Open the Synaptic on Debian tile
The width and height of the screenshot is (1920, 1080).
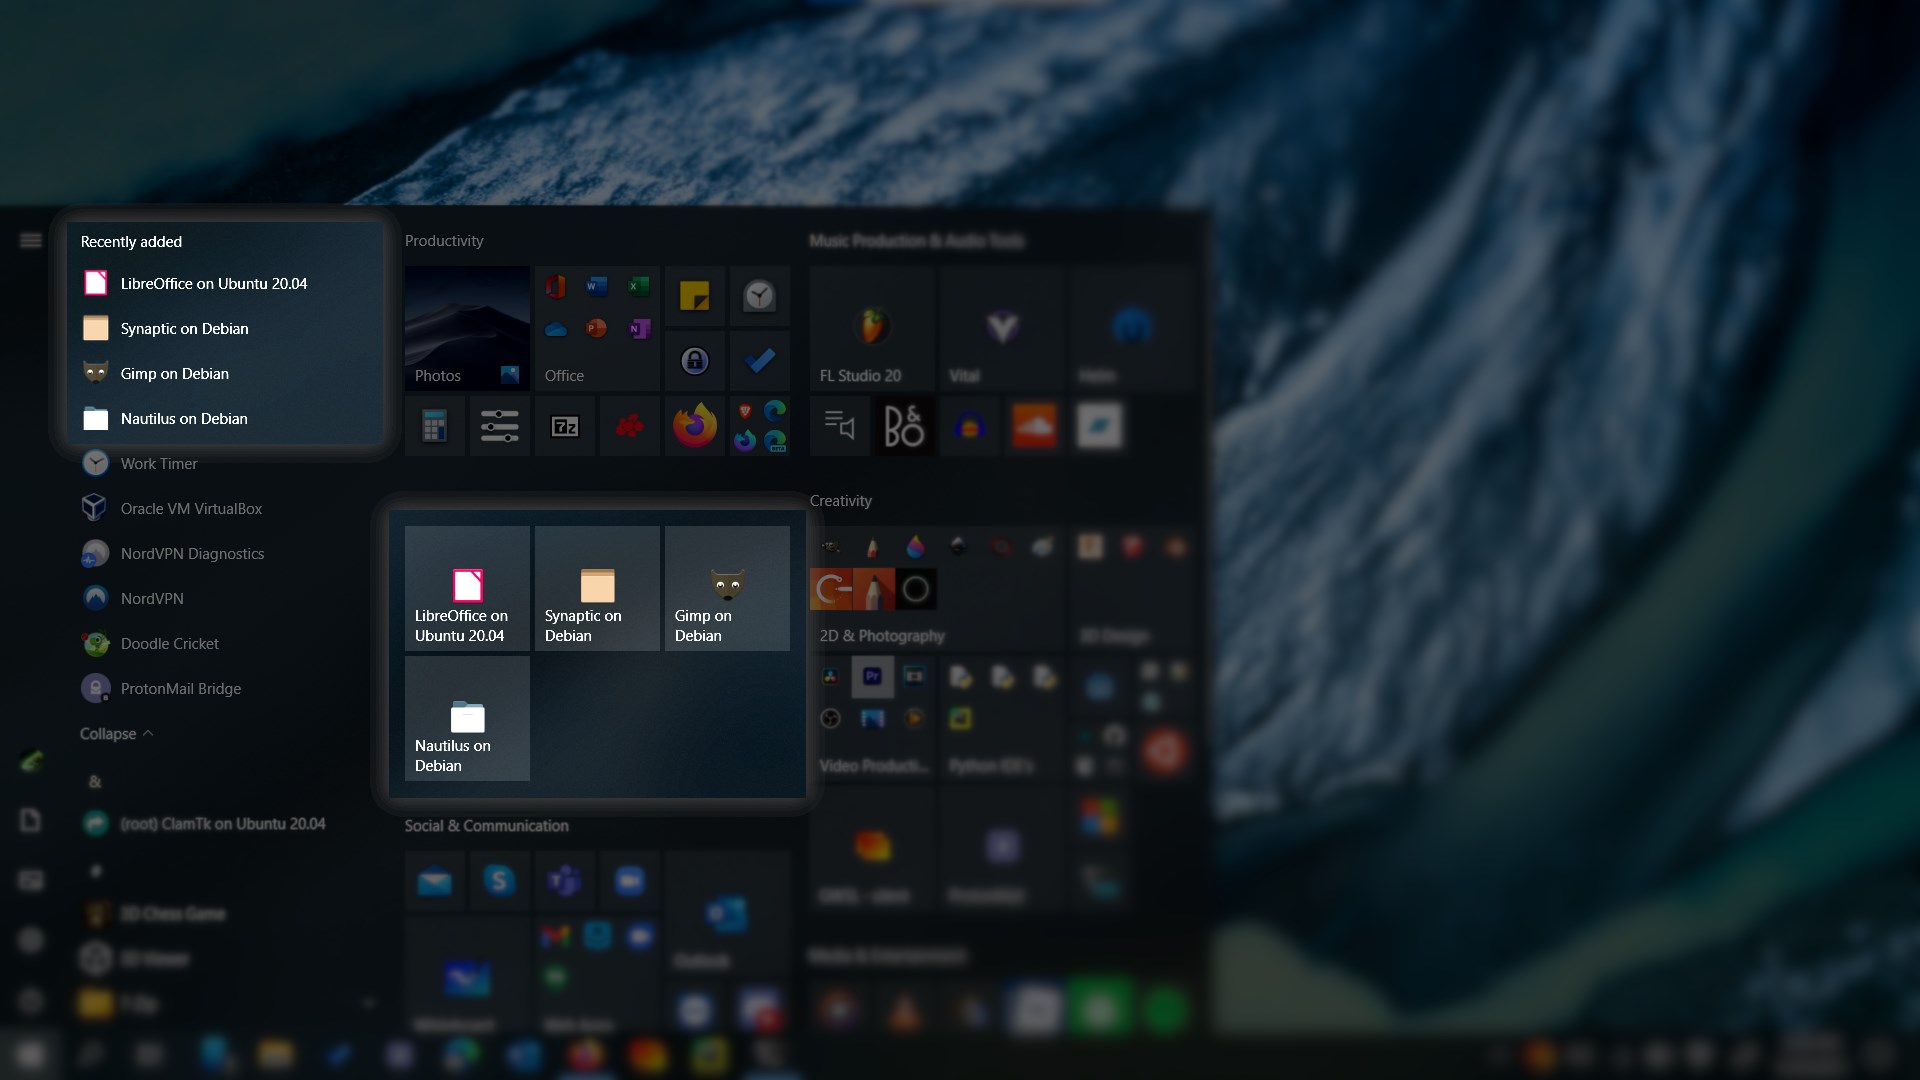pyautogui.click(x=597, y=588)
